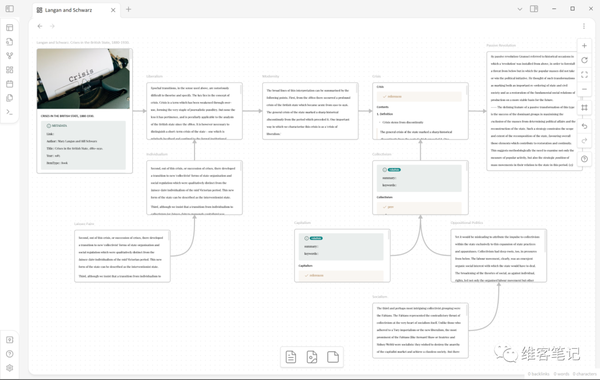Click the canvas zoom out minus button
The image size is (600, 380).
click(584, 89)
